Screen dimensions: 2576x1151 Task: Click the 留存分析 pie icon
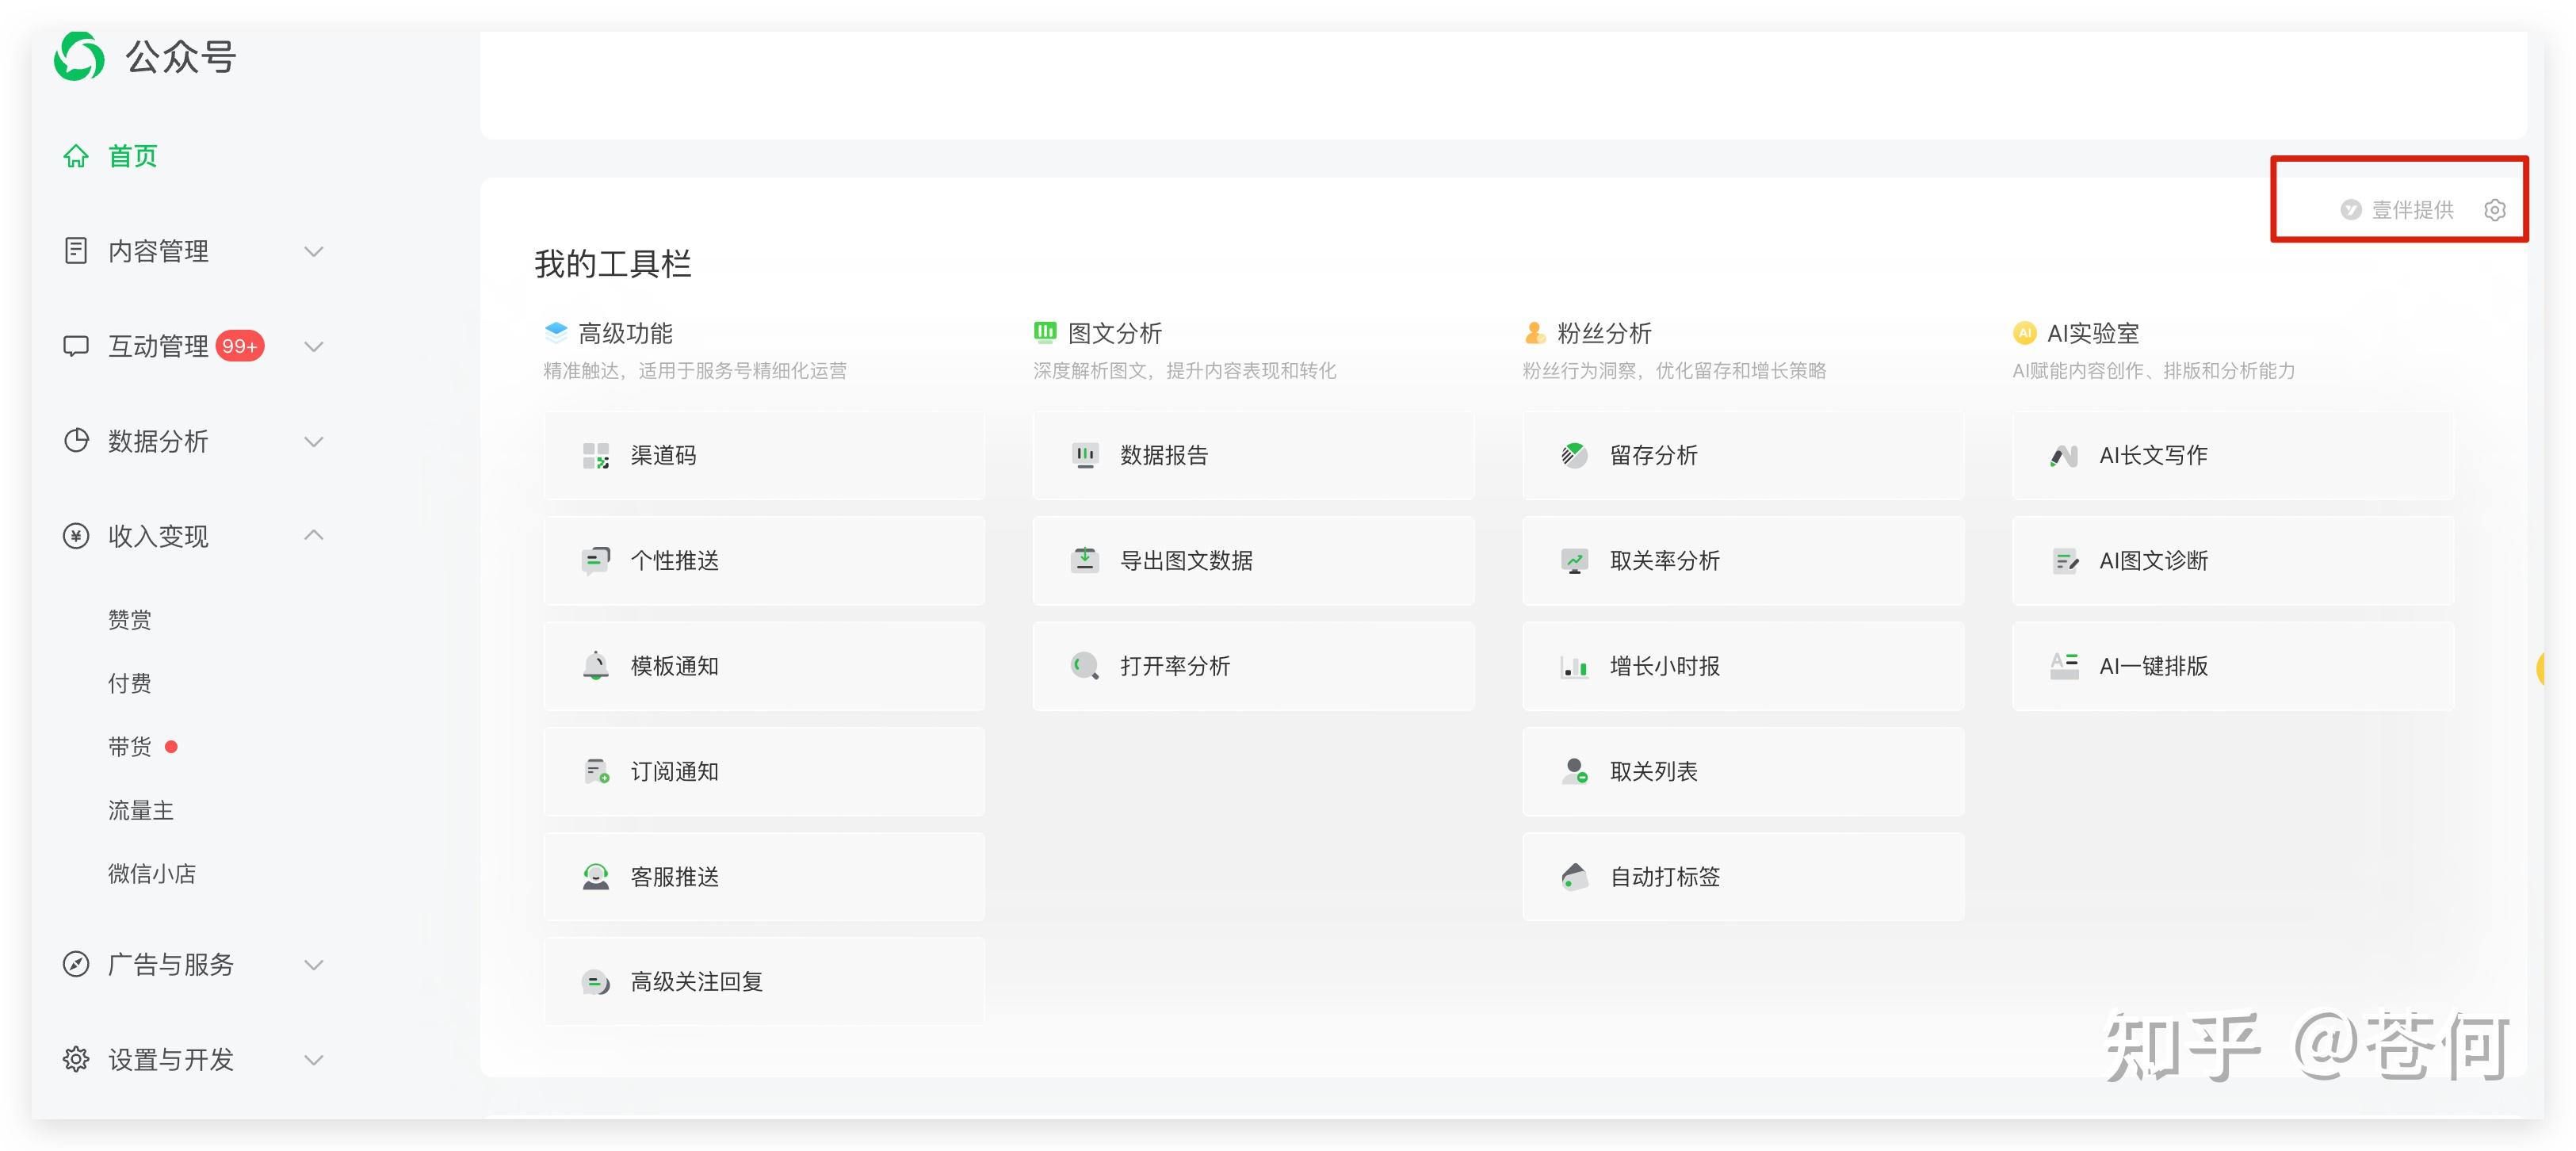[x=1574, y=456]
